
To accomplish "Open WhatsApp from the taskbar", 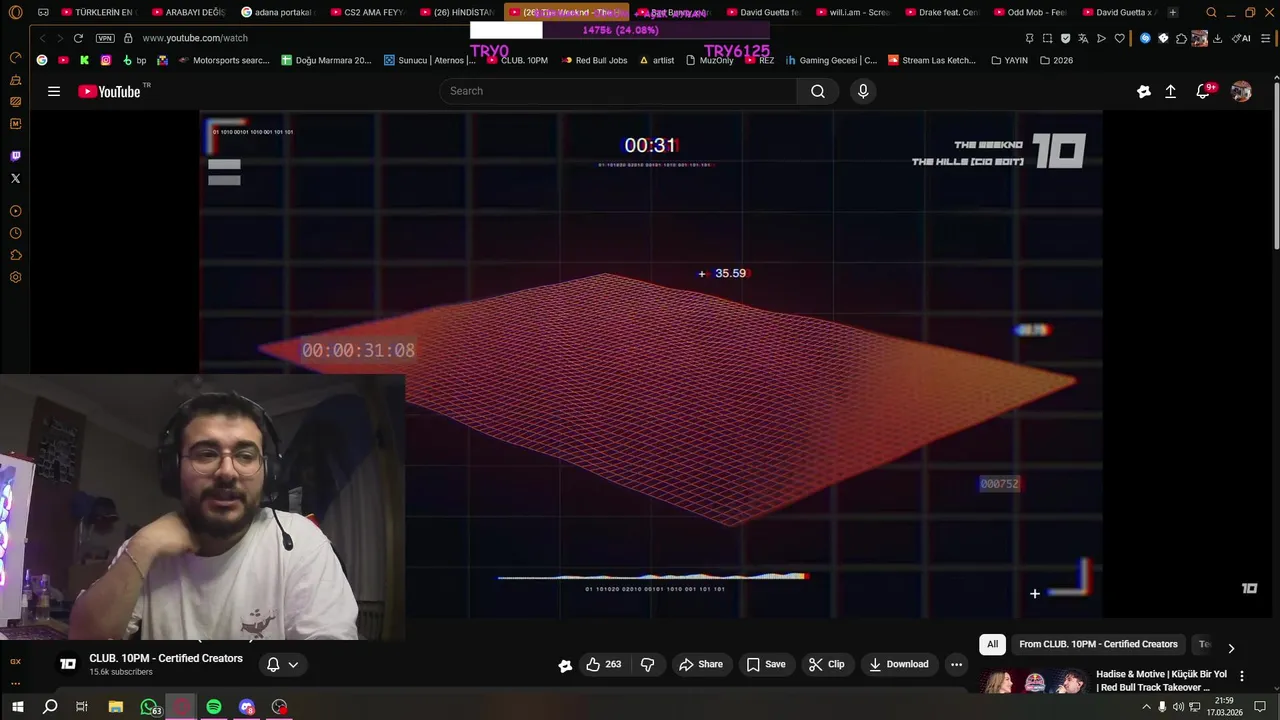I will (149, 707).
